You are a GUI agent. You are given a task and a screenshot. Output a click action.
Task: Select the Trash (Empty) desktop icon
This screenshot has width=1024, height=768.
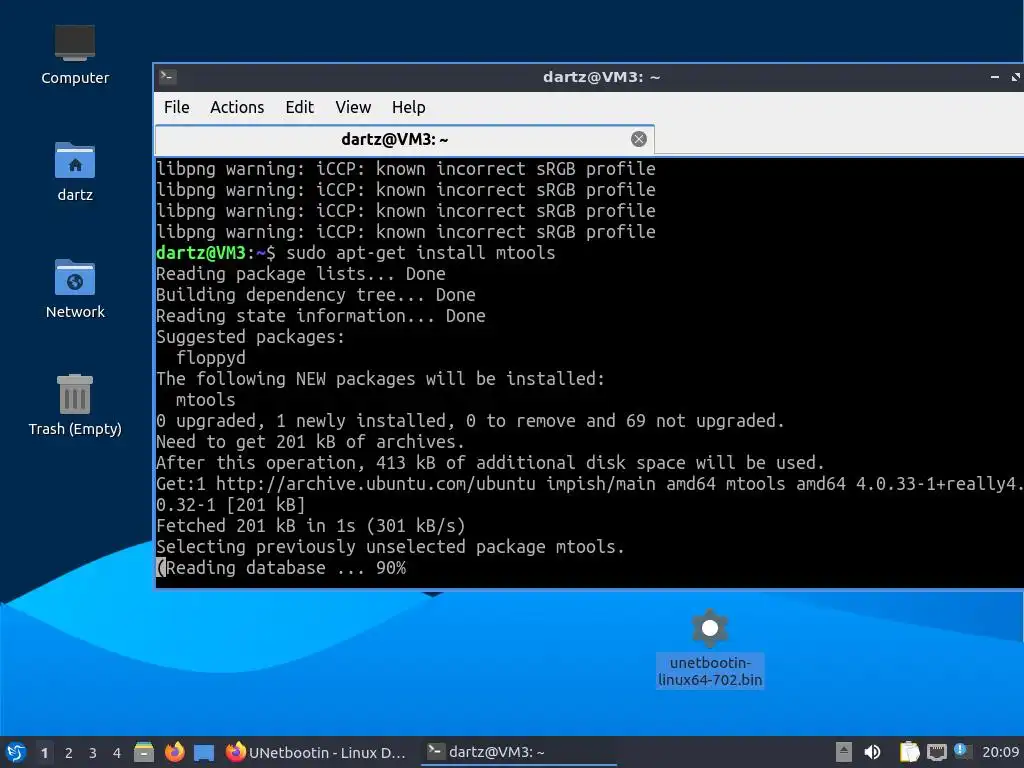click(x=75, y=405)
